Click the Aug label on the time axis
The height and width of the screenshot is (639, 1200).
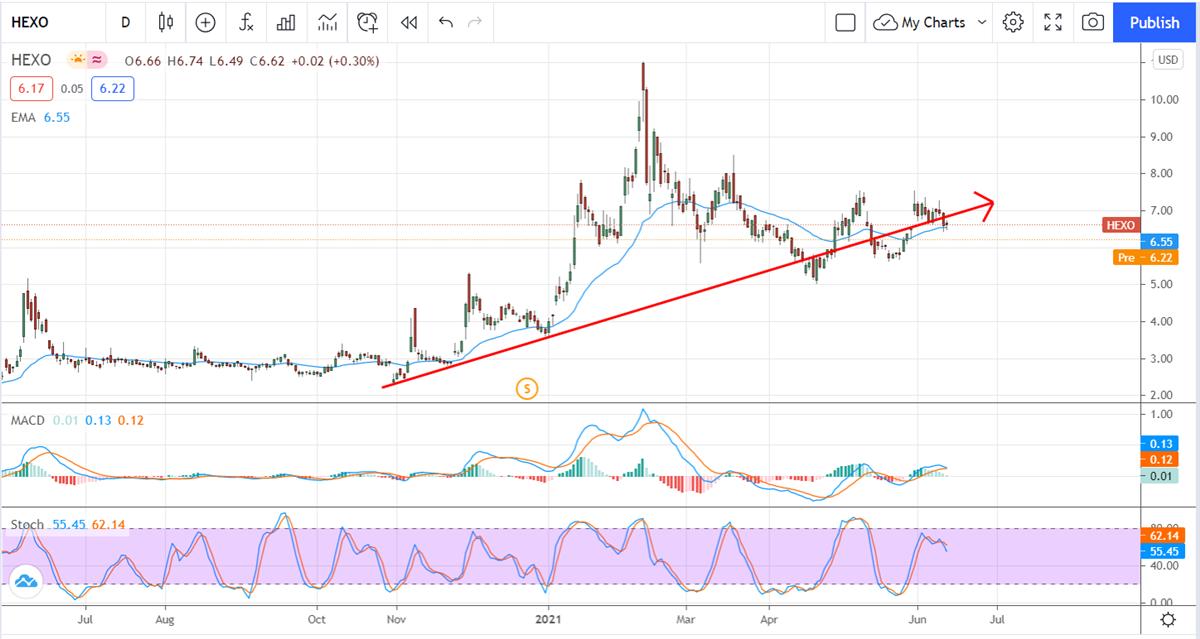(166, 621)
